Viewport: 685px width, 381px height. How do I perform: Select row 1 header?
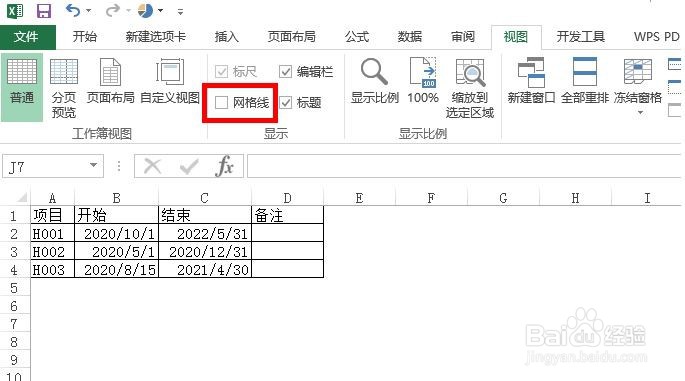coord(14,216)
